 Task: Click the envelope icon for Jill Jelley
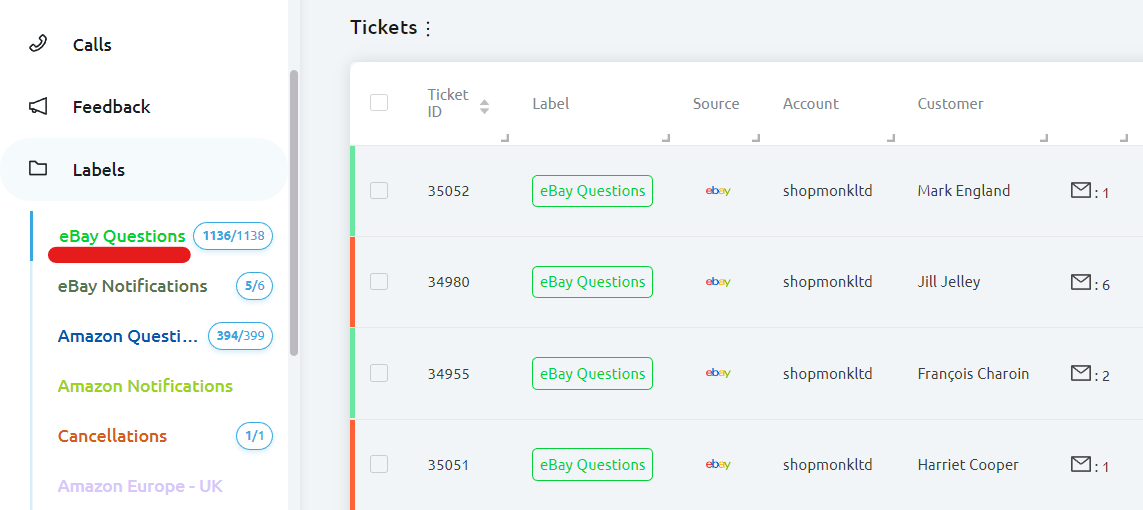(x=1080, y=283)
